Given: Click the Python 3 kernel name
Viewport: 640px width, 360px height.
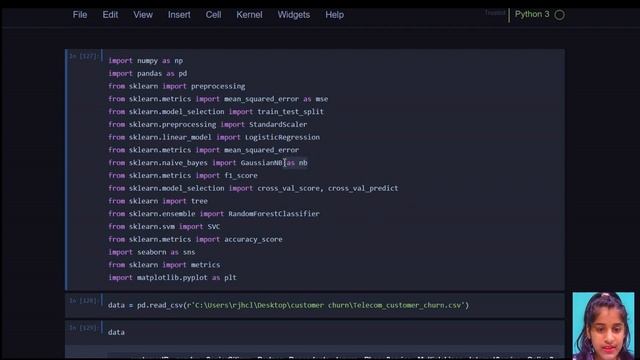Looking at the screenshot, I should click(x=532, y=14).
